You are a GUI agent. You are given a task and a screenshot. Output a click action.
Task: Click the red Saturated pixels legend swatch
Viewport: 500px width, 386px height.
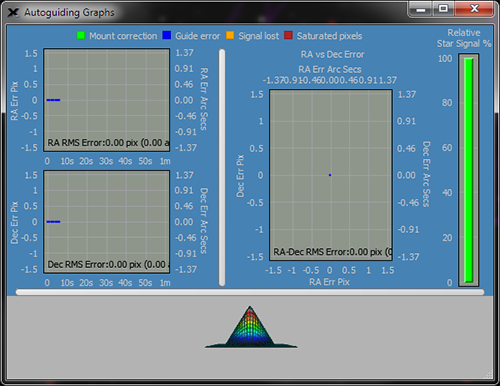[288, 35]
